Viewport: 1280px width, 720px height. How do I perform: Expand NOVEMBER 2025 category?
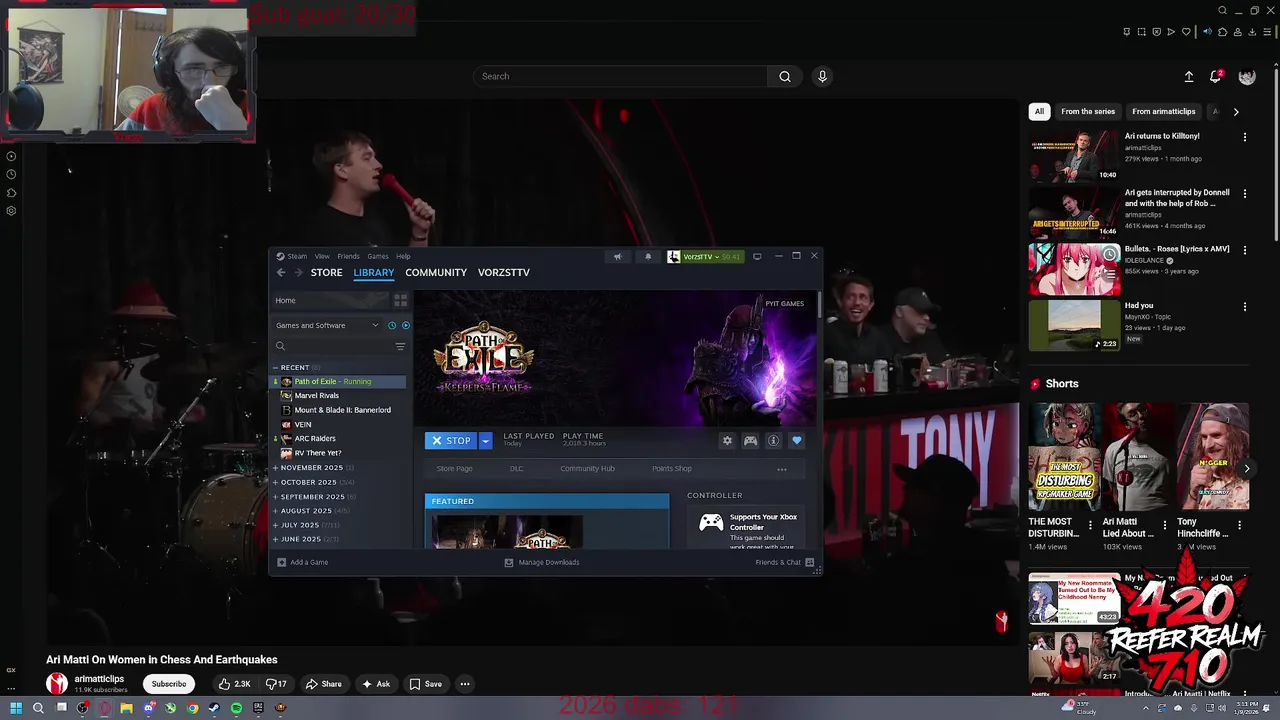click(x=275, y=467)
